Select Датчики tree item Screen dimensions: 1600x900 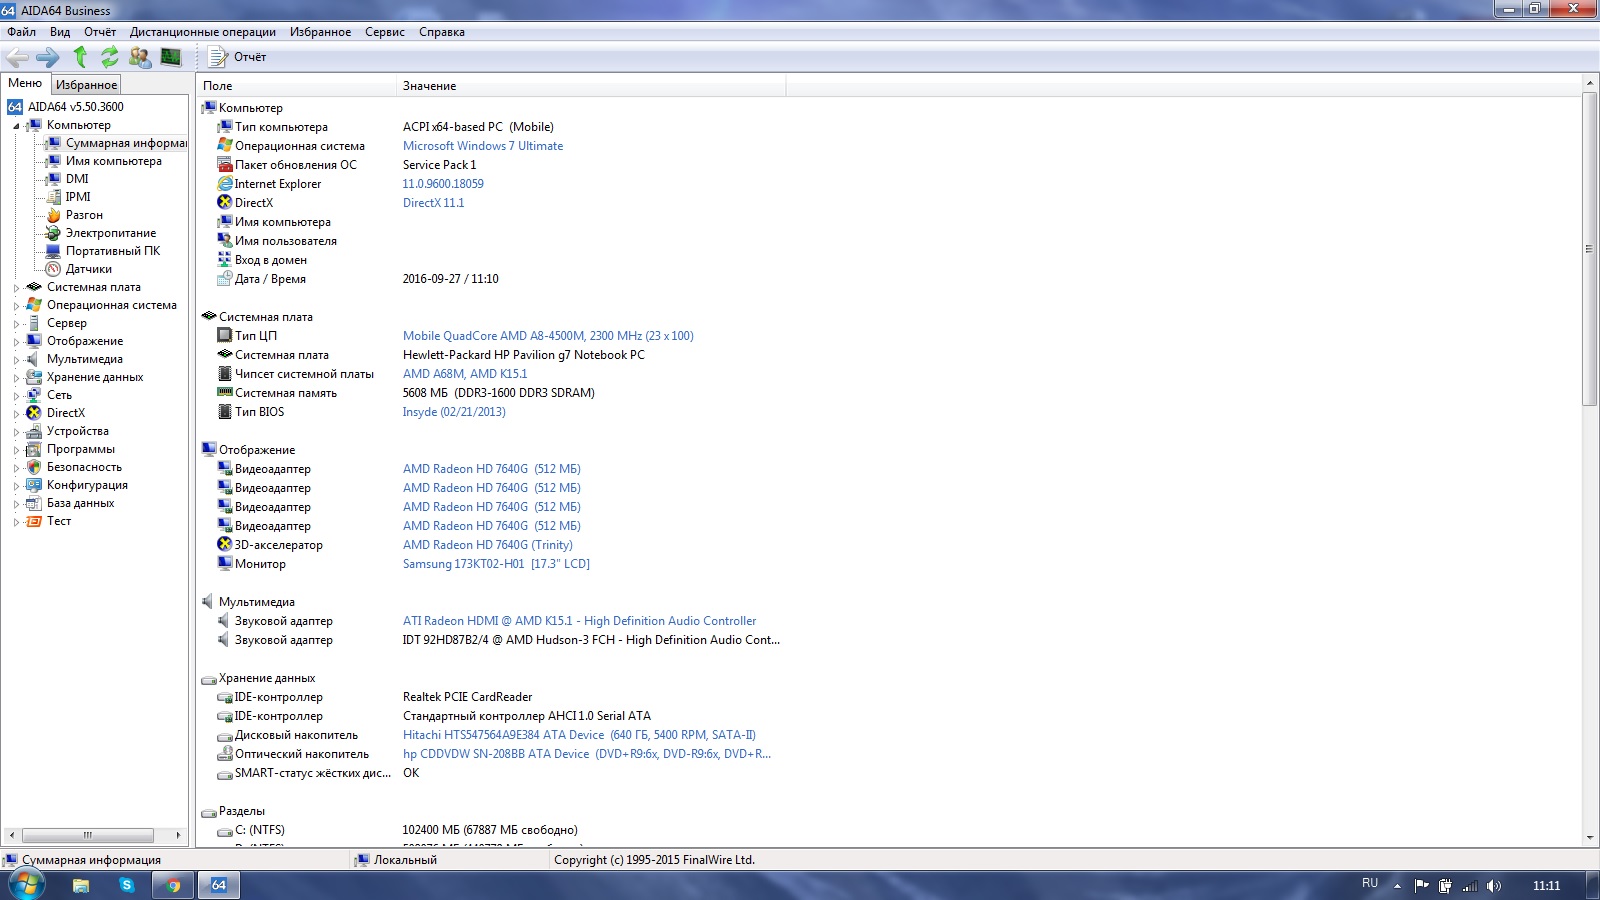89,269
